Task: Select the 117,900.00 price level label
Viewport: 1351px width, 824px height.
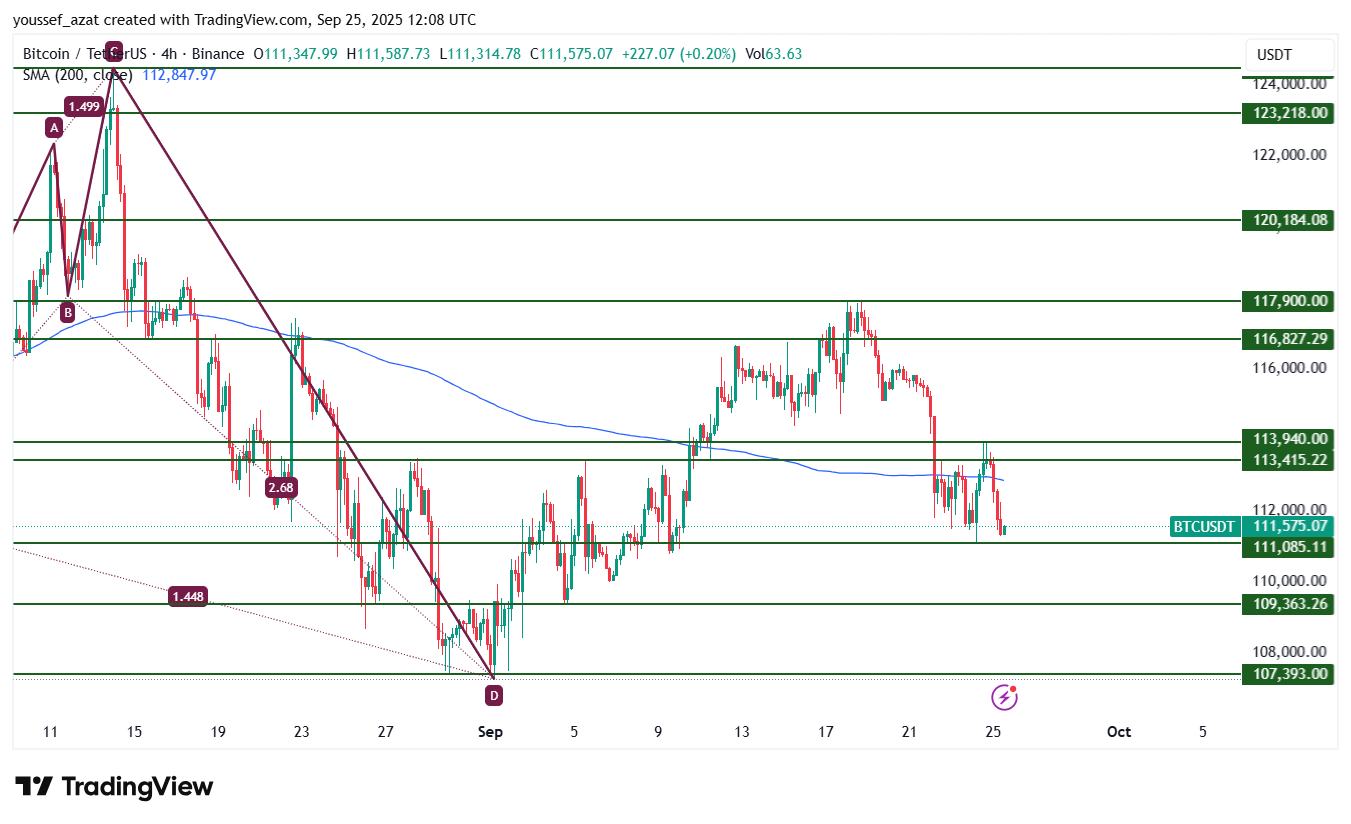Action: pos(1287,301)
